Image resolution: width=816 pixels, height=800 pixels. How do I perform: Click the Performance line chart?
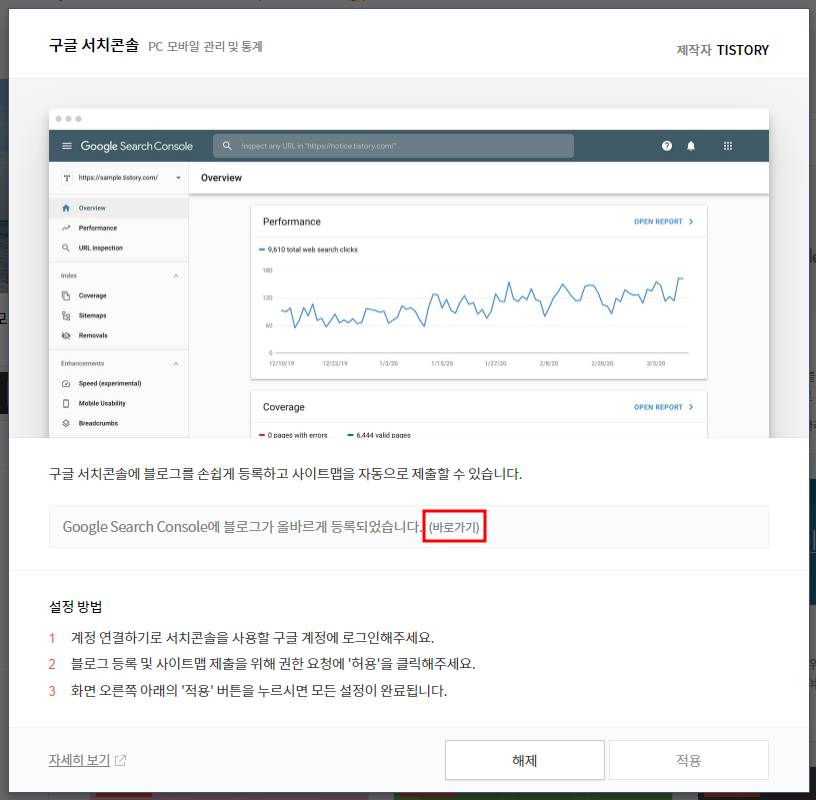479,310
